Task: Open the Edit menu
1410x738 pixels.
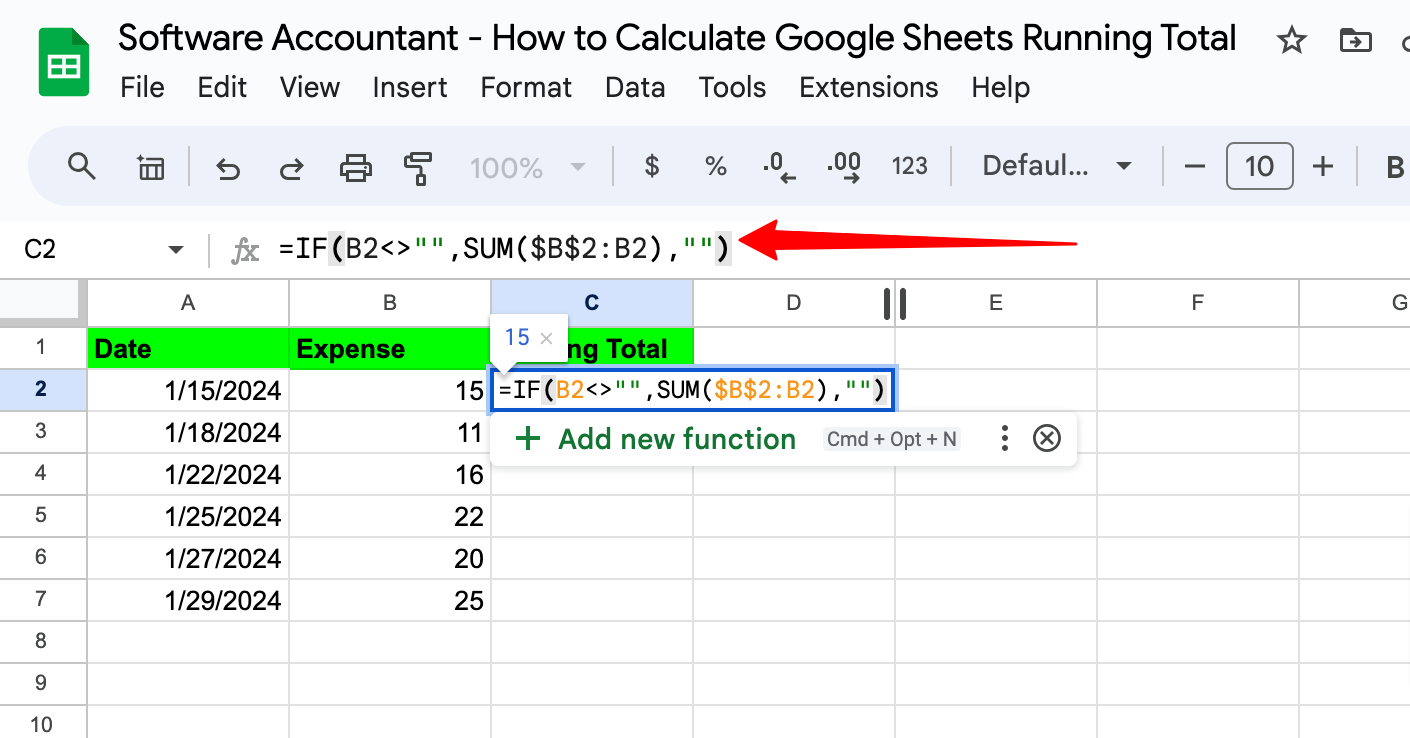Action: (222, 88)
